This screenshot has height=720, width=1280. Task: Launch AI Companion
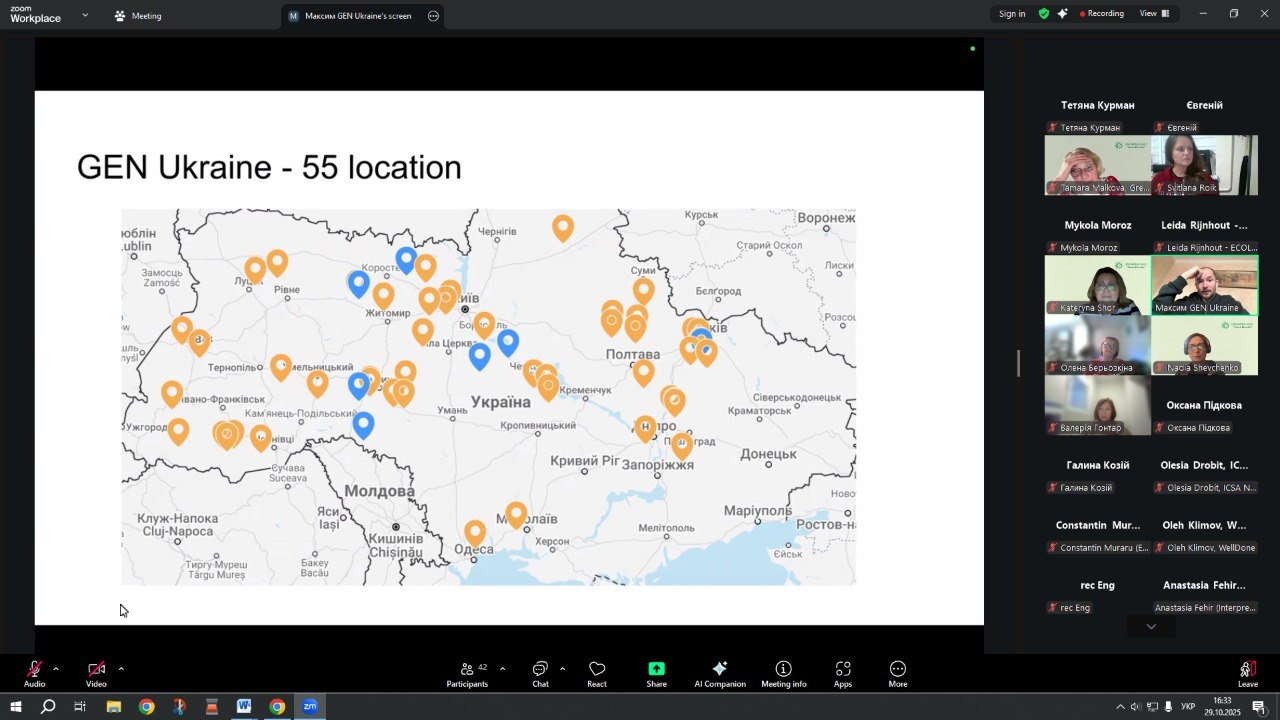coord(719,674)
